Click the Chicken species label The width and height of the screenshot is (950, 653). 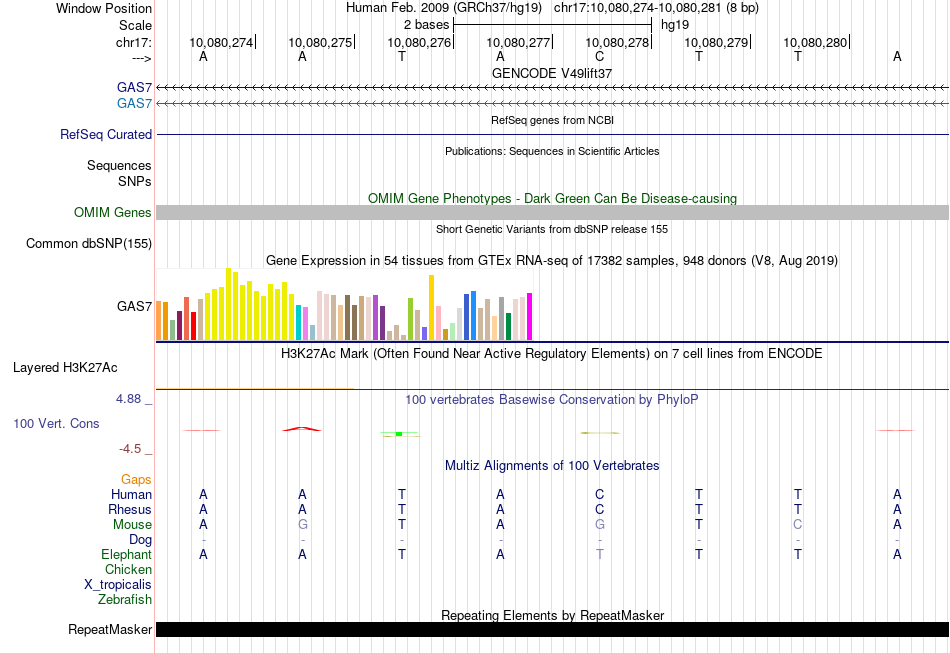click(x=128, y=569)
